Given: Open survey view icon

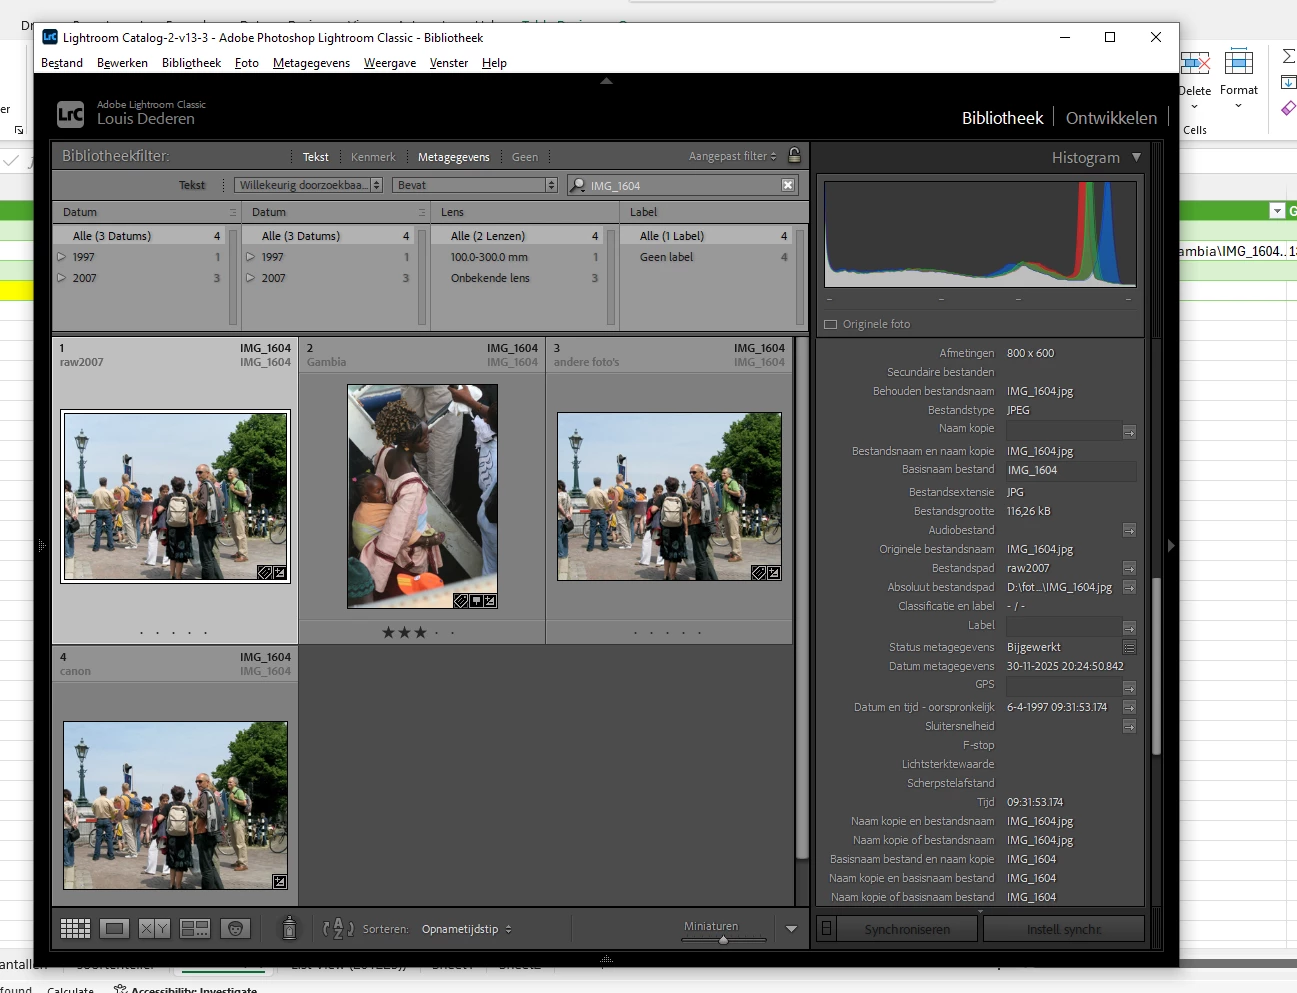Looking at the screenshot, I should [195, 929].
